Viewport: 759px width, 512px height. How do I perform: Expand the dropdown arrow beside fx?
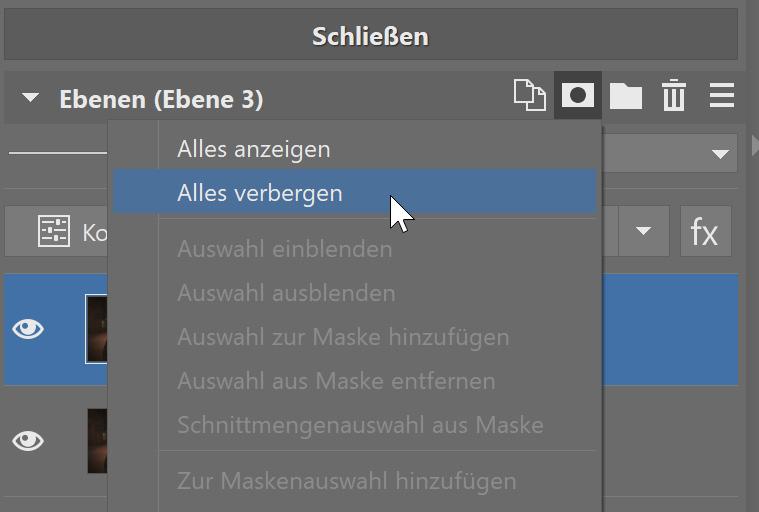(x=644, y=232)
